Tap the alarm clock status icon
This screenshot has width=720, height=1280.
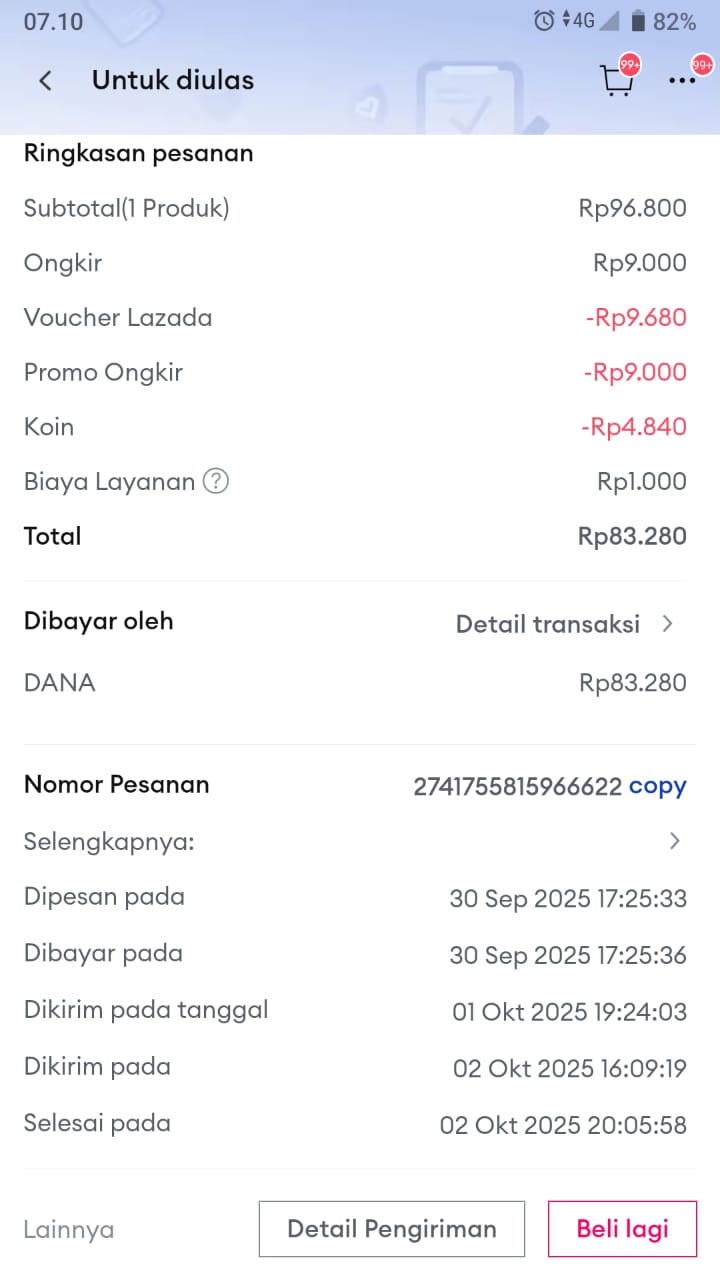click(x=544, y=21)
